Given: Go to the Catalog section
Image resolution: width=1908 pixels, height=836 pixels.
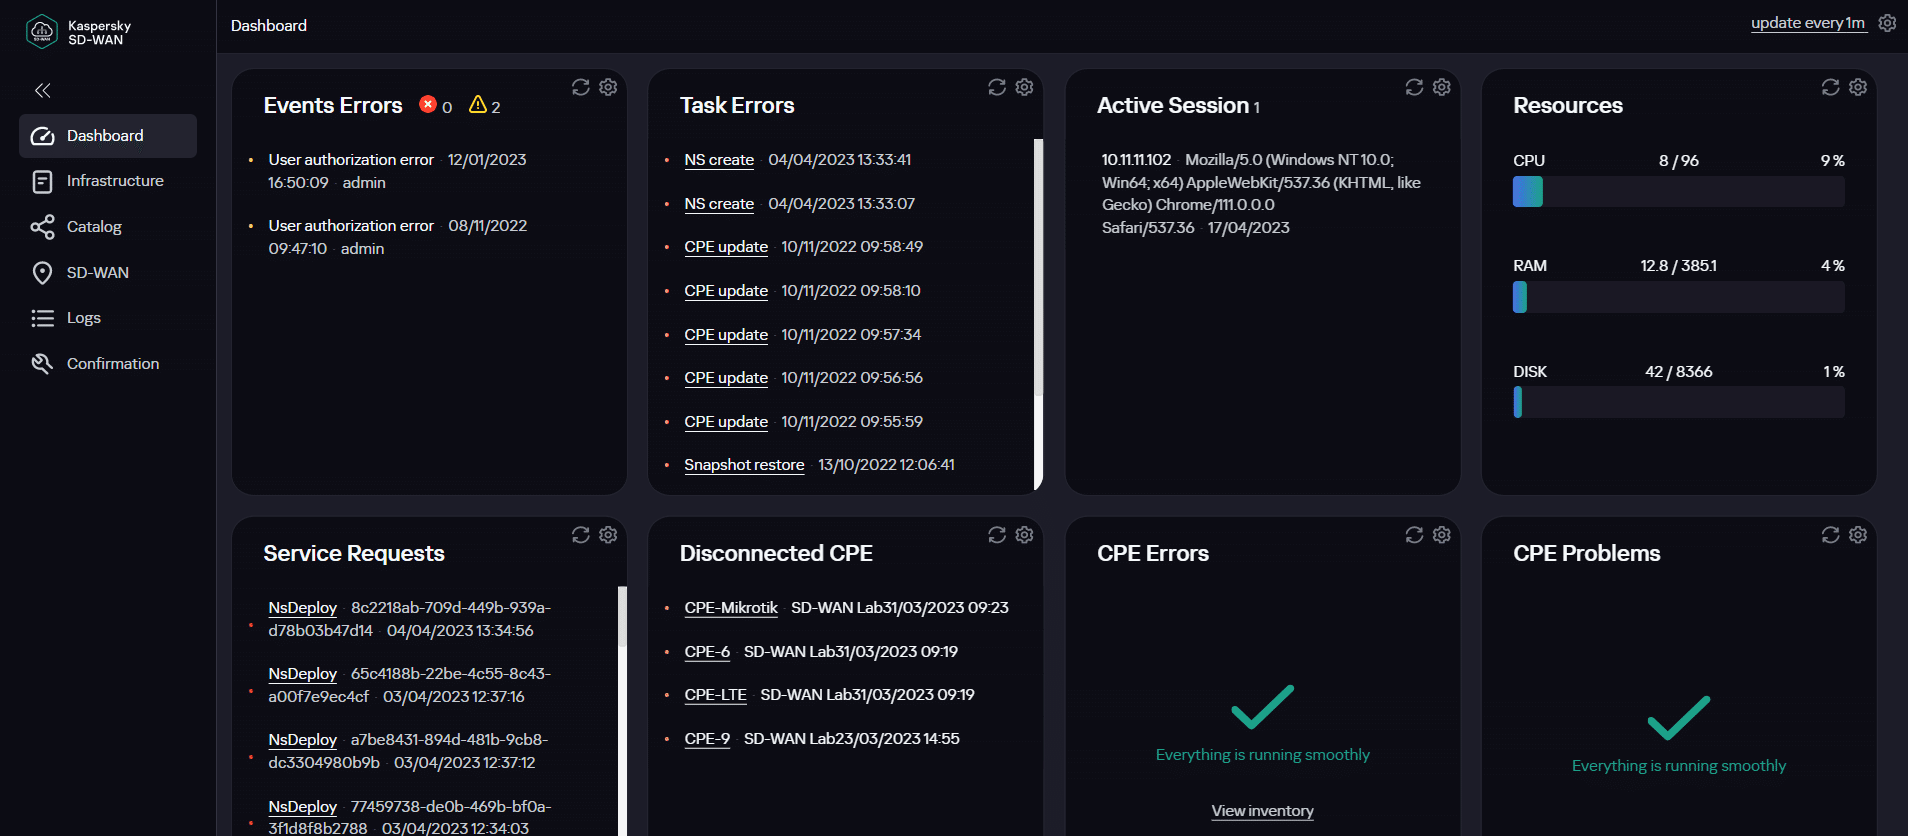Looking at the screenshot, I should [x=94, y=227].
